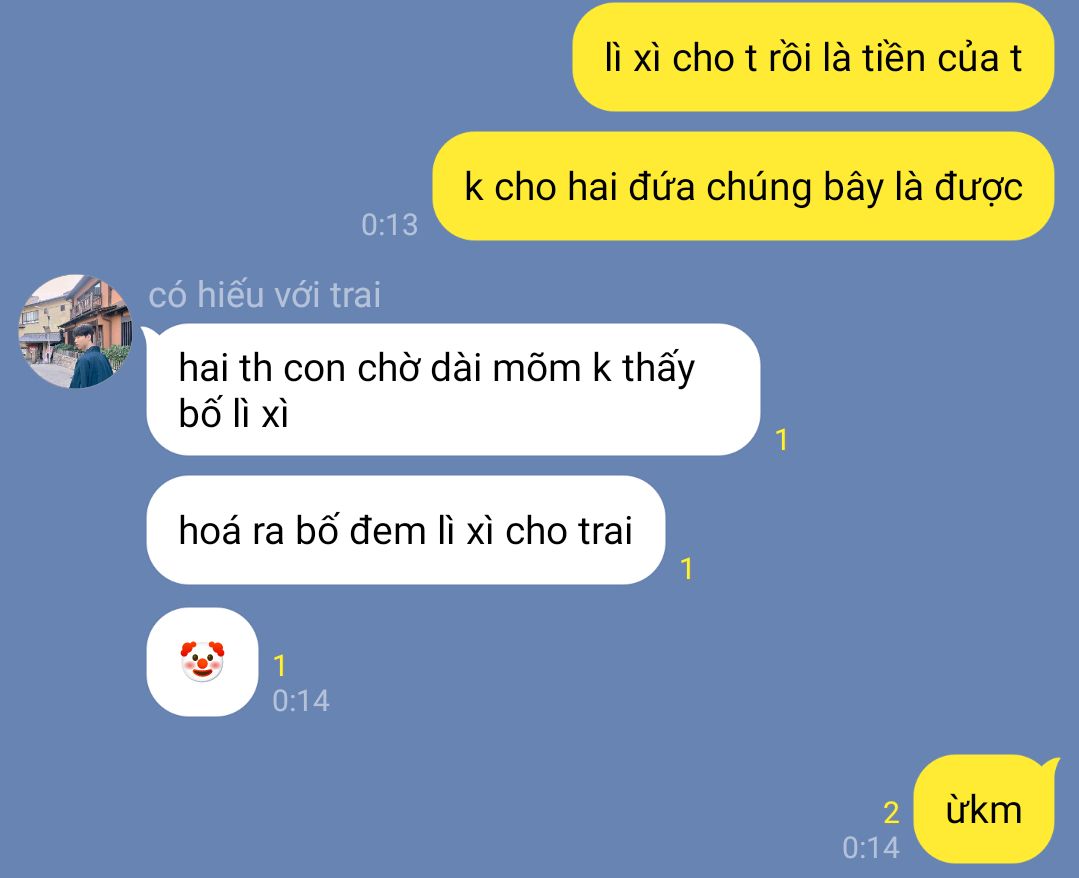Viewport: 1079px width, 878px height.
Task: Tap unread count 1 beside "cho trai" message
Action: coord(686,569)
